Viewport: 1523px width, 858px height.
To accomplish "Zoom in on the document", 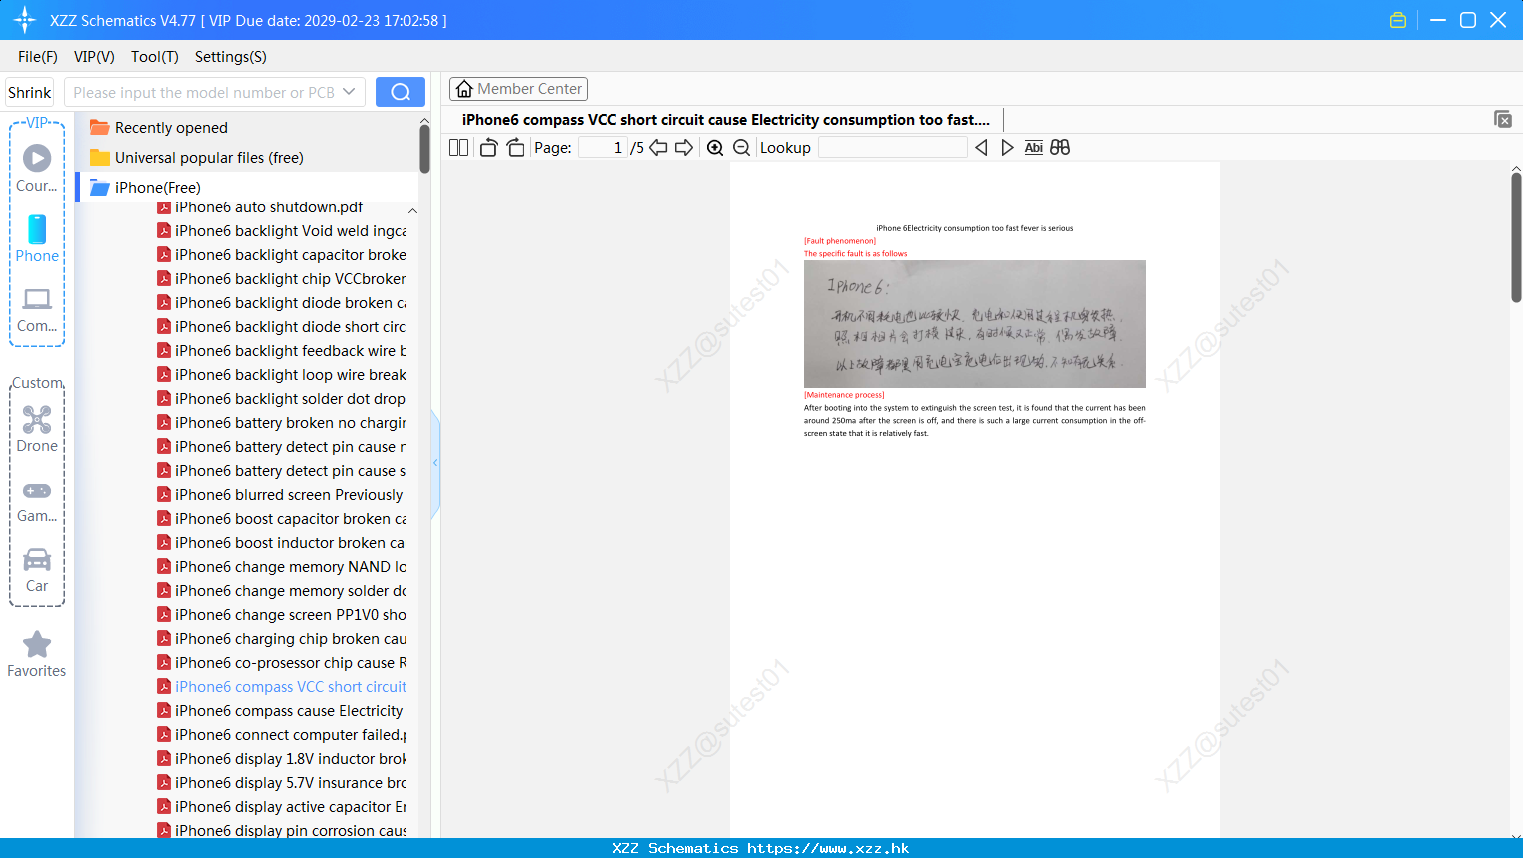I will click(x=715, y=148).
